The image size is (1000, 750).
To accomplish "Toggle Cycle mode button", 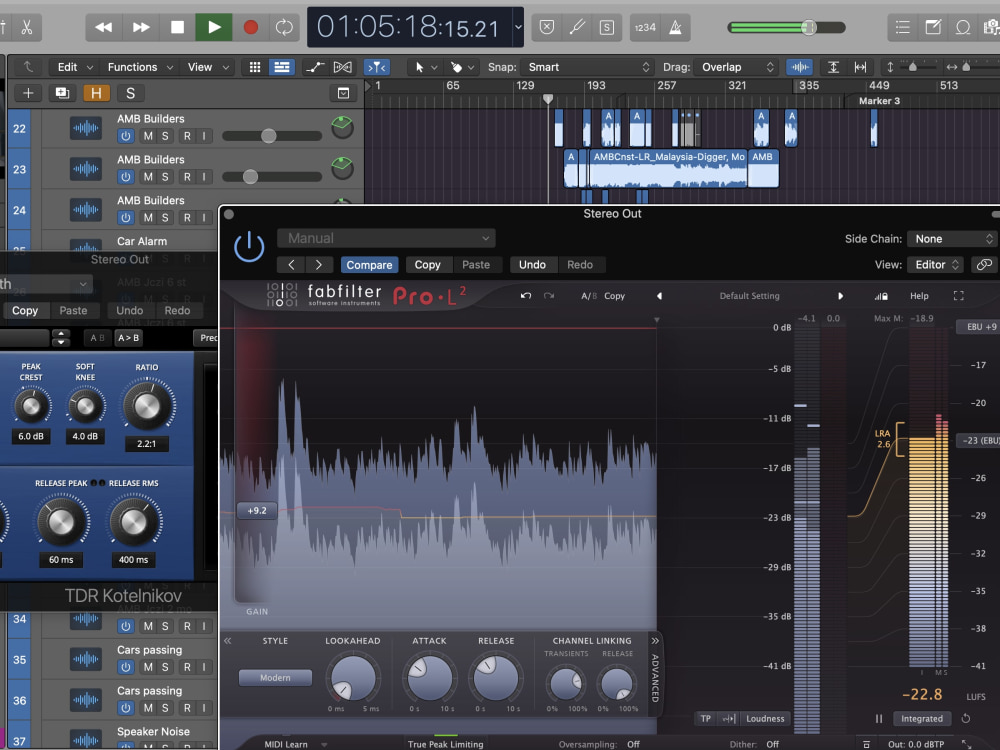I will 284,27.
